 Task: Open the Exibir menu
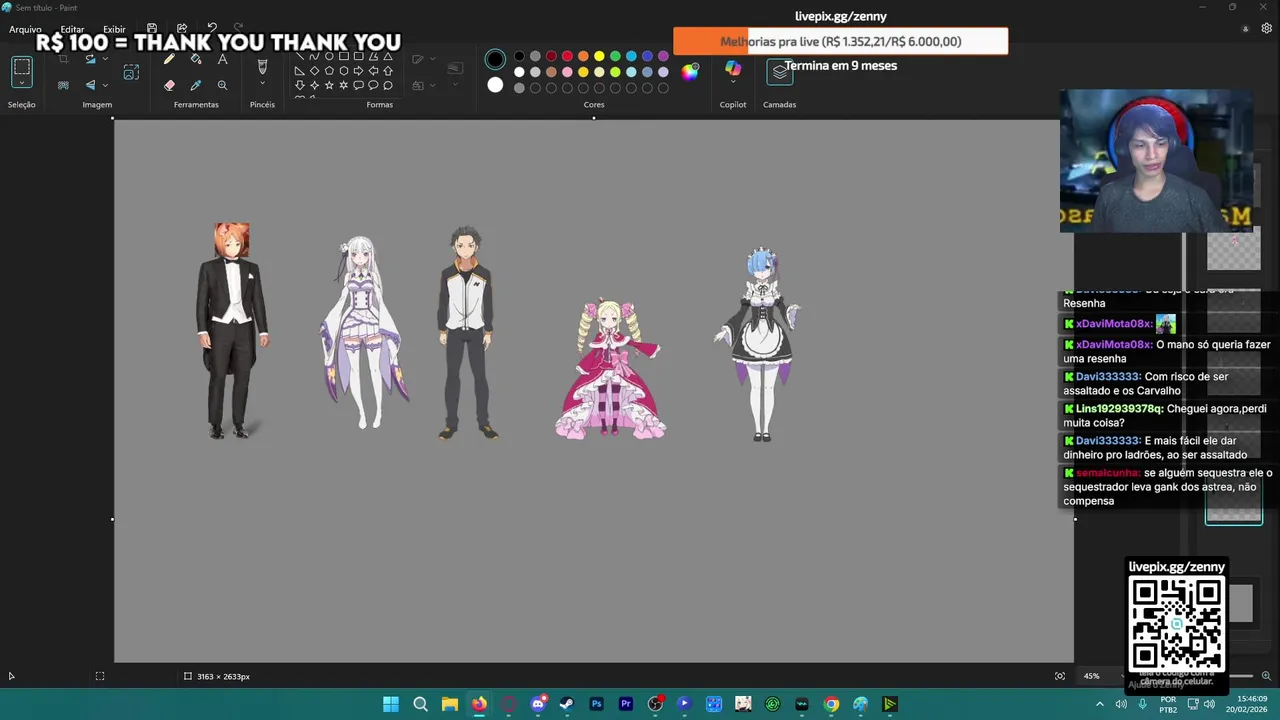tap(115, 30)
